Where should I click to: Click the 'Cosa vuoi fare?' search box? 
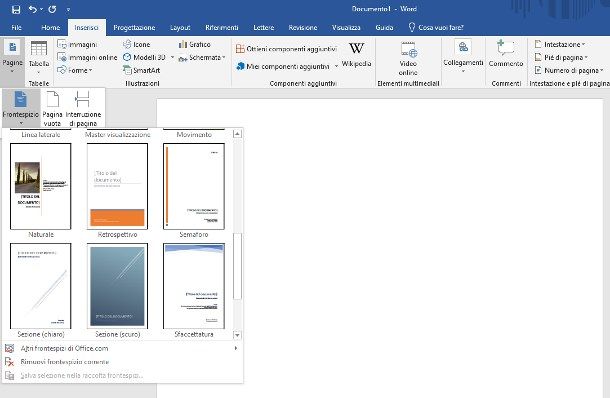pyautogui.click(x=436, y=28)
